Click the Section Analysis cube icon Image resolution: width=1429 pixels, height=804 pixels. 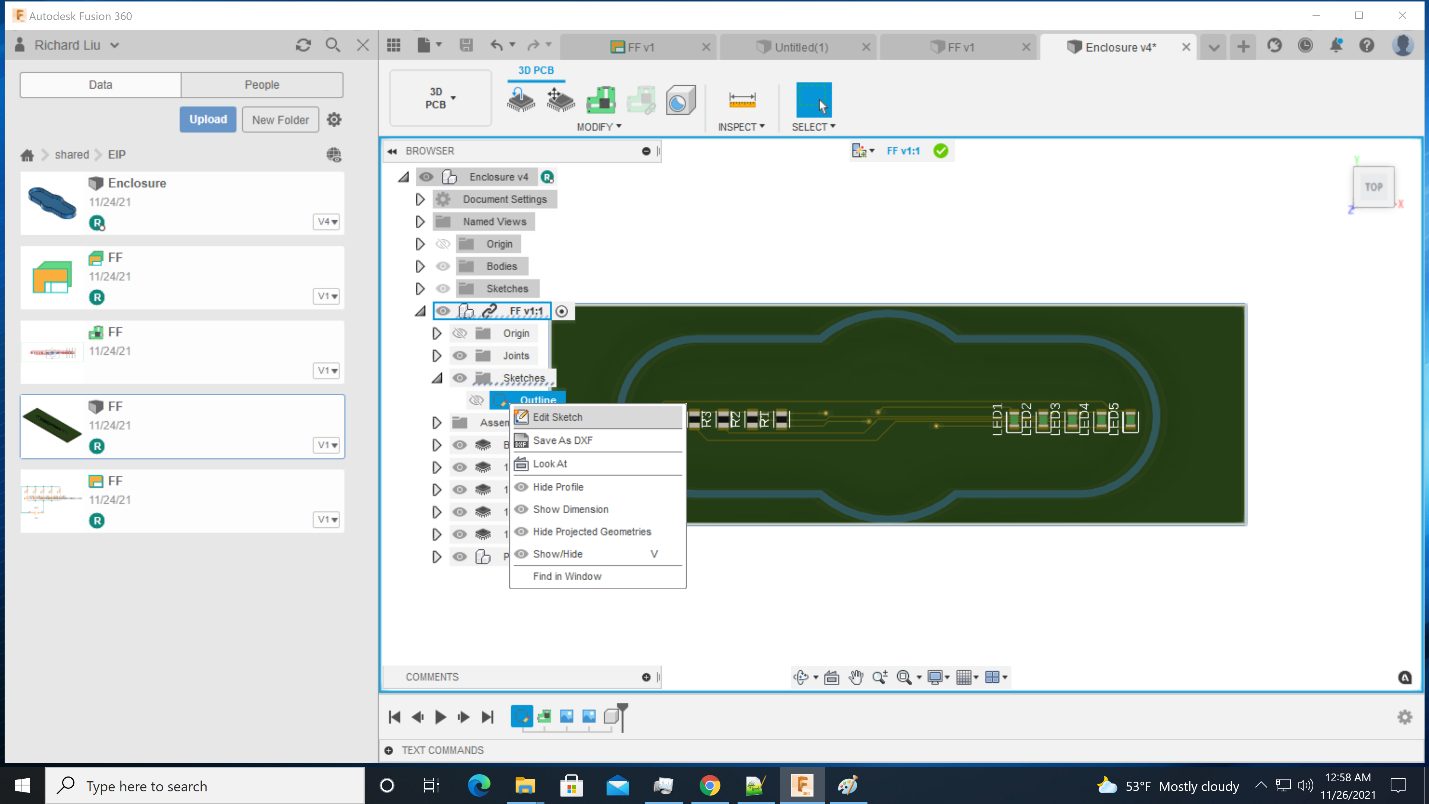(681, 100)
